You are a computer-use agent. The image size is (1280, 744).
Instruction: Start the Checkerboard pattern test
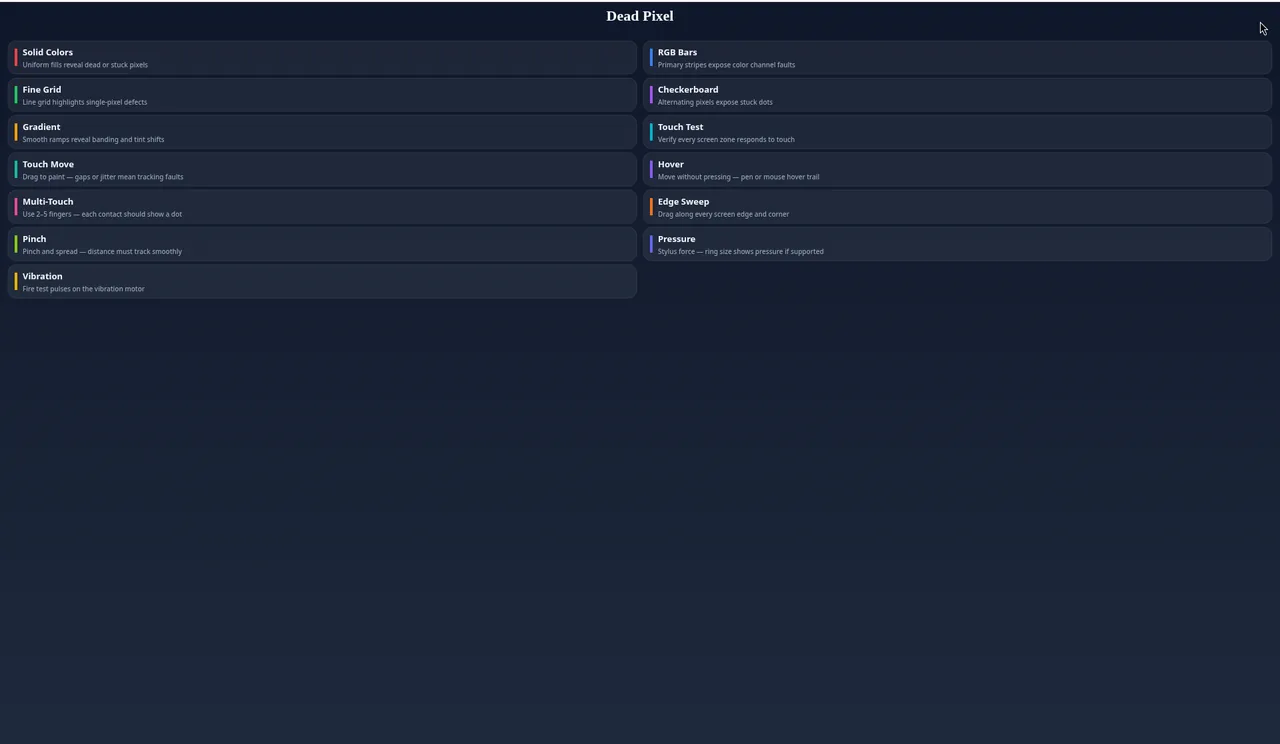click(x=957, y=95)
